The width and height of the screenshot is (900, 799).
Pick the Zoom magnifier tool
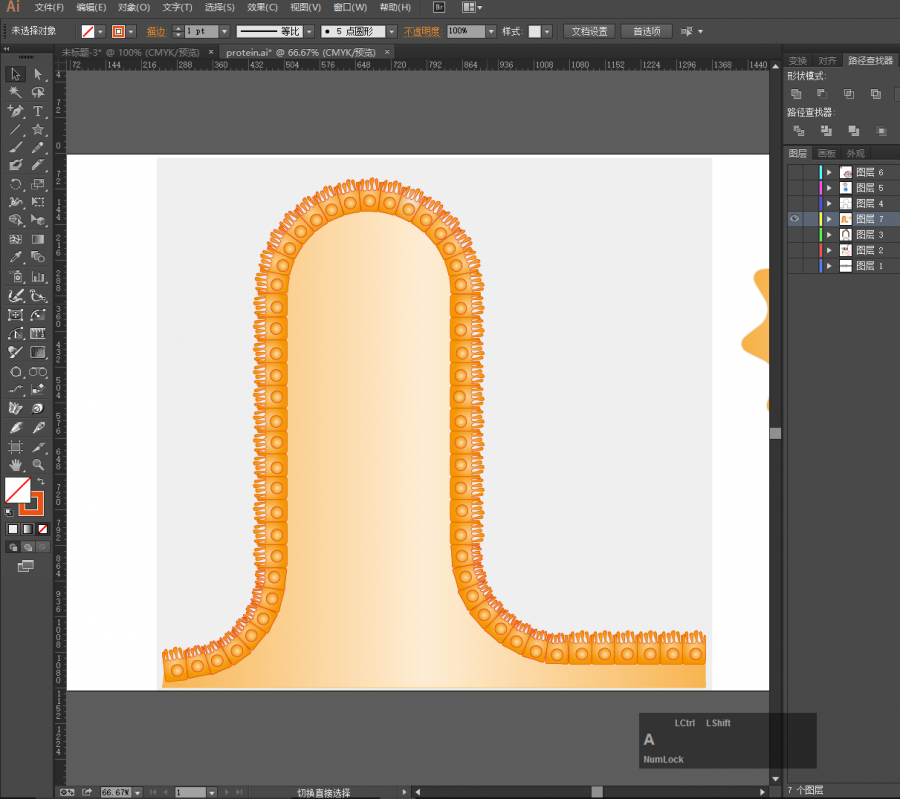38,465
